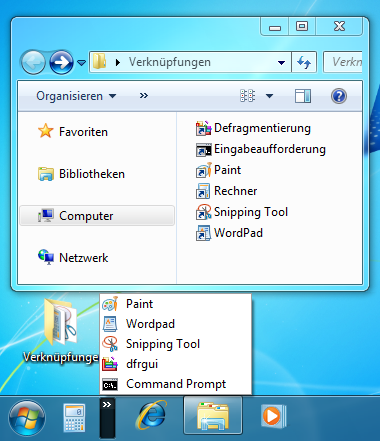Maximize the Explorer window

[x=302, y=26]
